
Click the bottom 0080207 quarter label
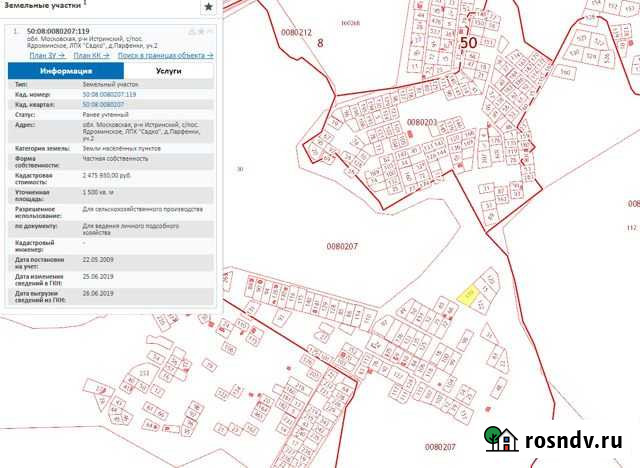pos(439,446)
